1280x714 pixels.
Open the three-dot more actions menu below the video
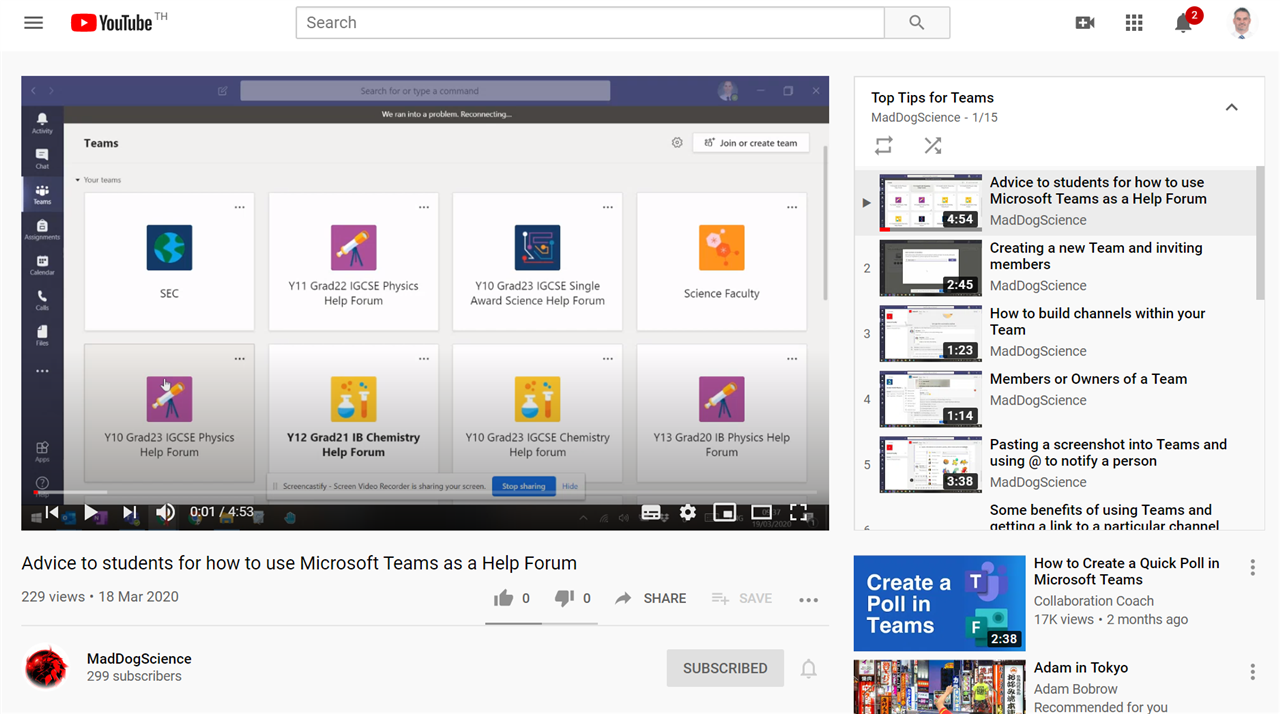pyautogui.click(x=809, y=599)
